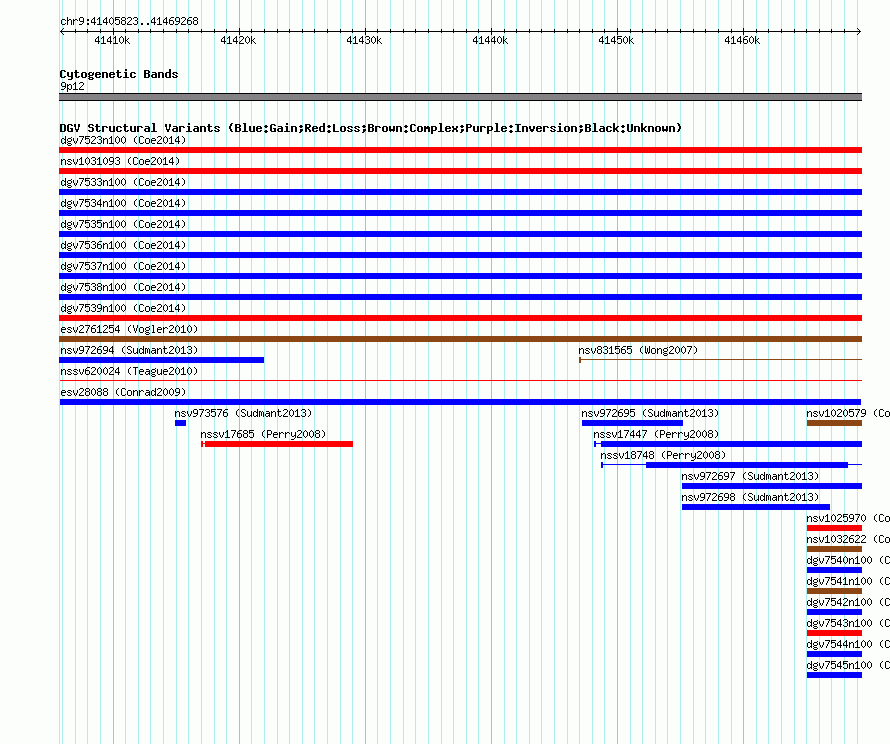Image resolution: width=890 pixels, height=744 pixels.
Task: Select the red dgv7523n100 loss bar
Action: (x=460, y=150)
